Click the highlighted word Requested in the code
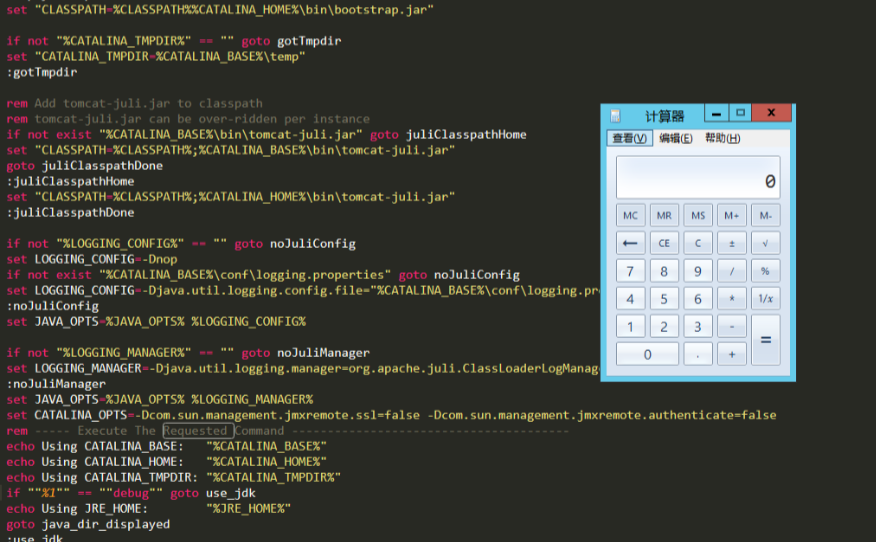The image size is (876, 542). [195, 431]
